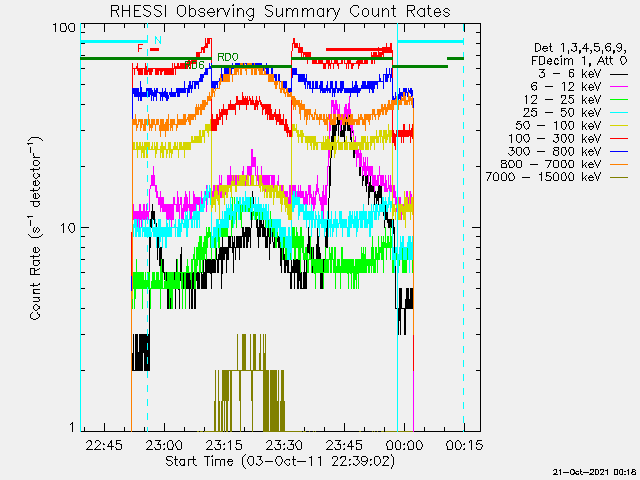This screenshot has height=480, width=640.
Task: Click the 'Det 1,3,4,5,6,9,' legend header
Action: pyautogui.click(x=580, y=48)
